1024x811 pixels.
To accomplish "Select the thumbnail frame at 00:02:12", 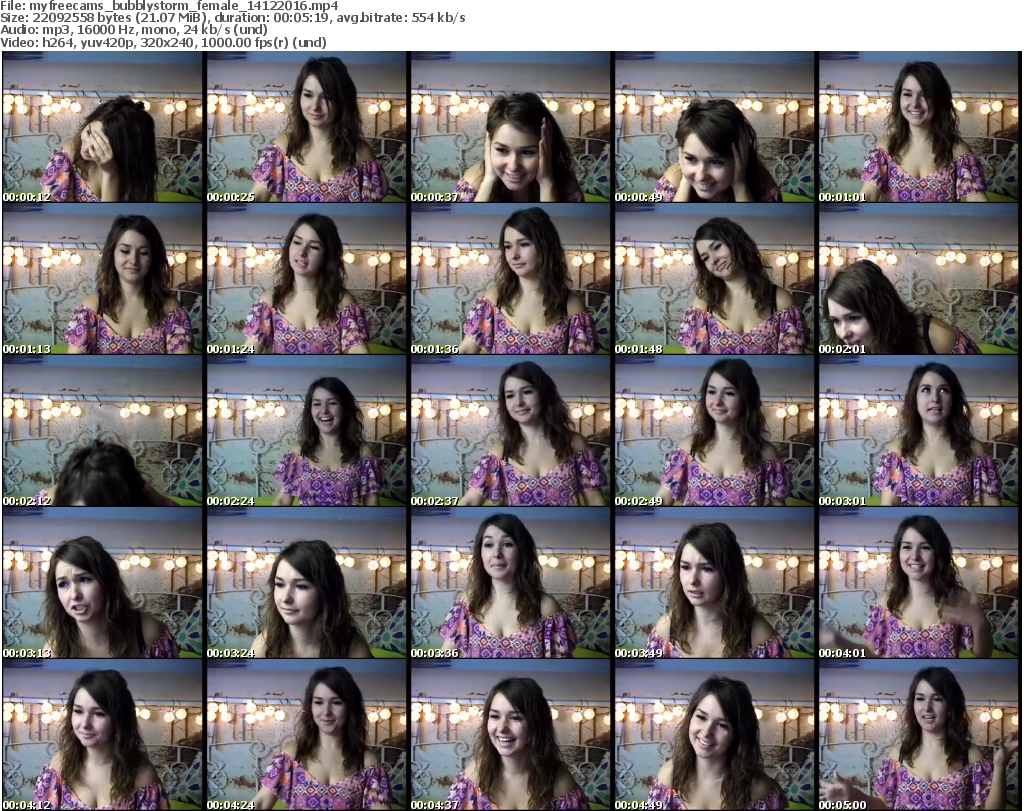I will [103, 431].
